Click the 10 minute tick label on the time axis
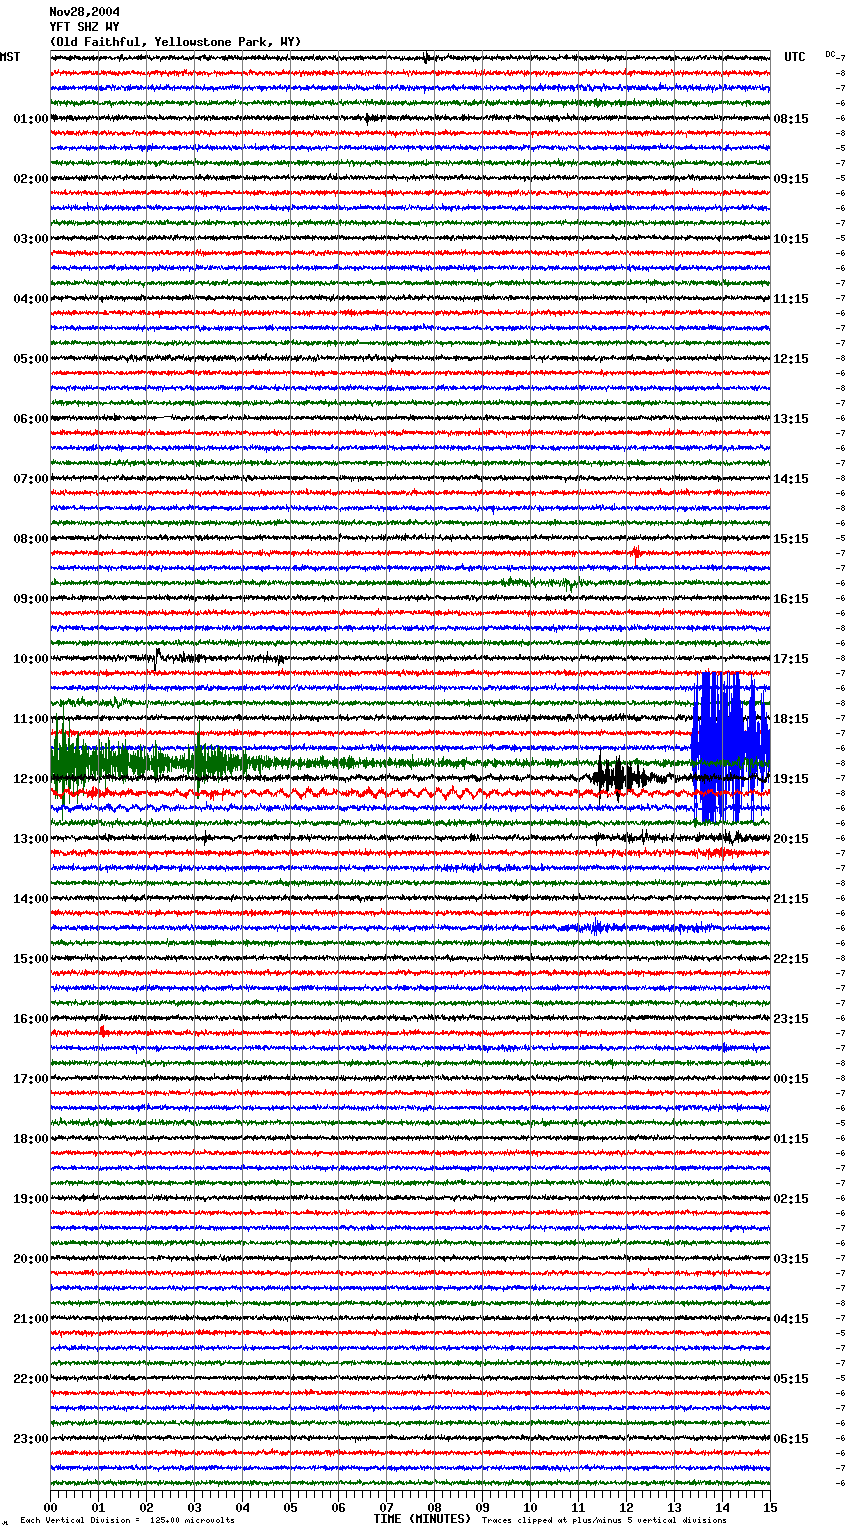This screenshot has height=1534, width=850. pos(531,1507)
